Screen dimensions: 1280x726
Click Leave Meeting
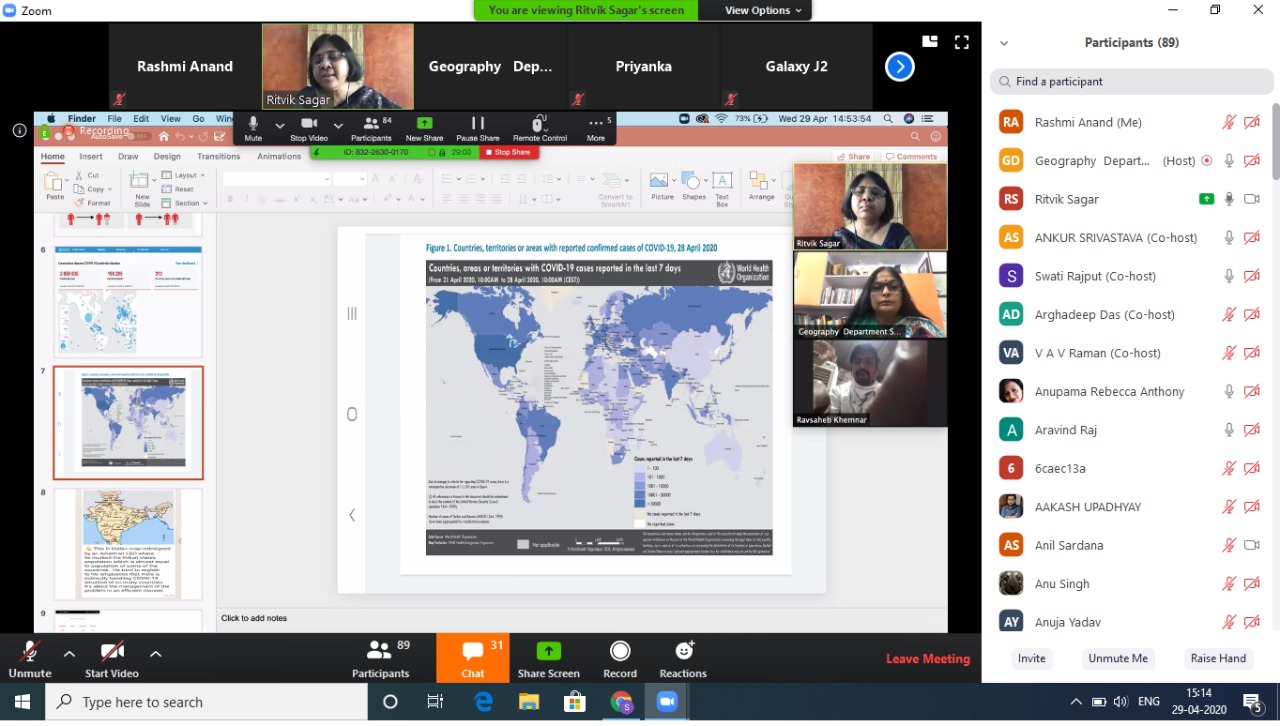tap(927, 659)
